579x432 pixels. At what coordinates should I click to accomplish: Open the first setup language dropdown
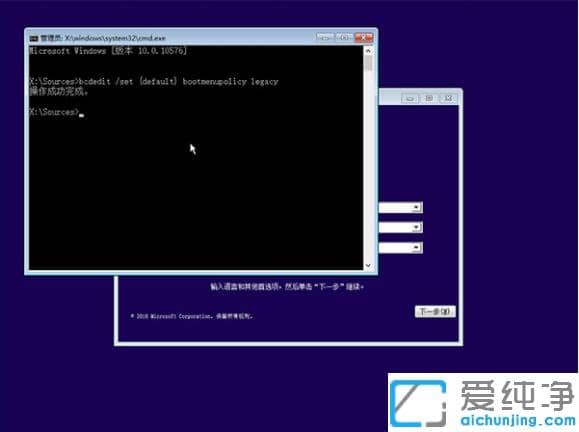coord(401,208)
